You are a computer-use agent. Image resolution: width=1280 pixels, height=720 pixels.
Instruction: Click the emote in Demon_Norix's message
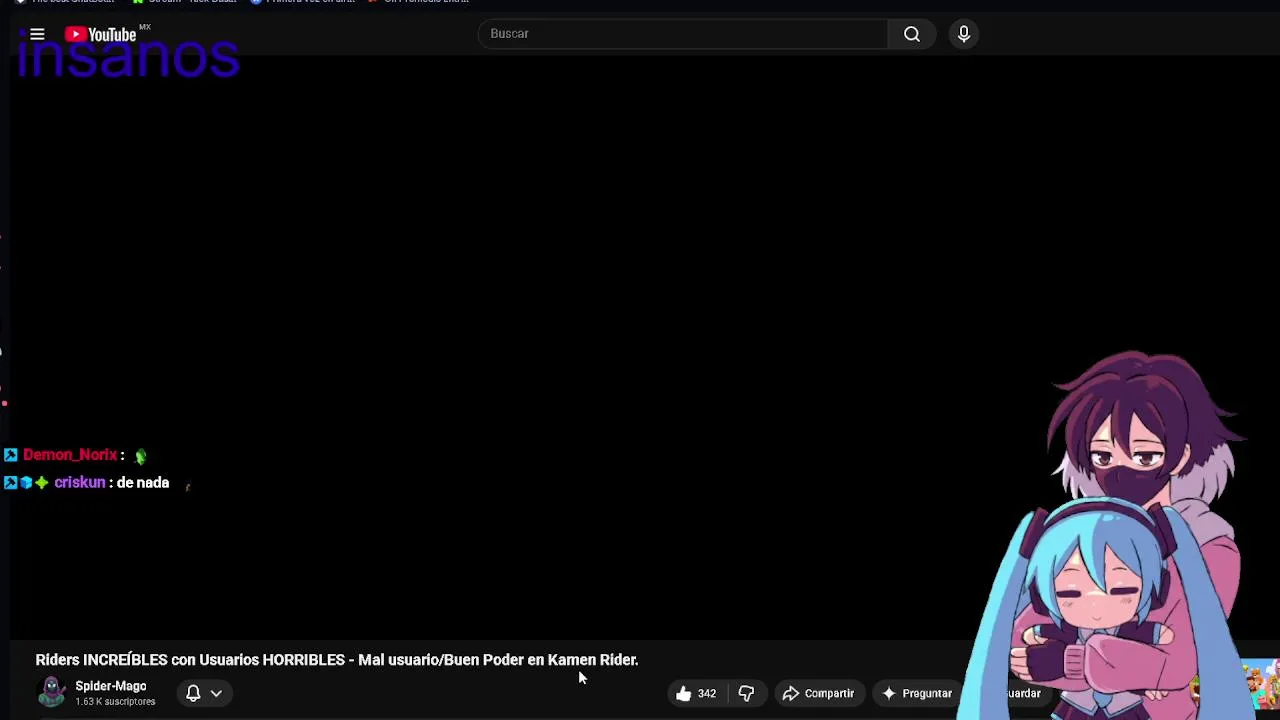click(140, 456)
